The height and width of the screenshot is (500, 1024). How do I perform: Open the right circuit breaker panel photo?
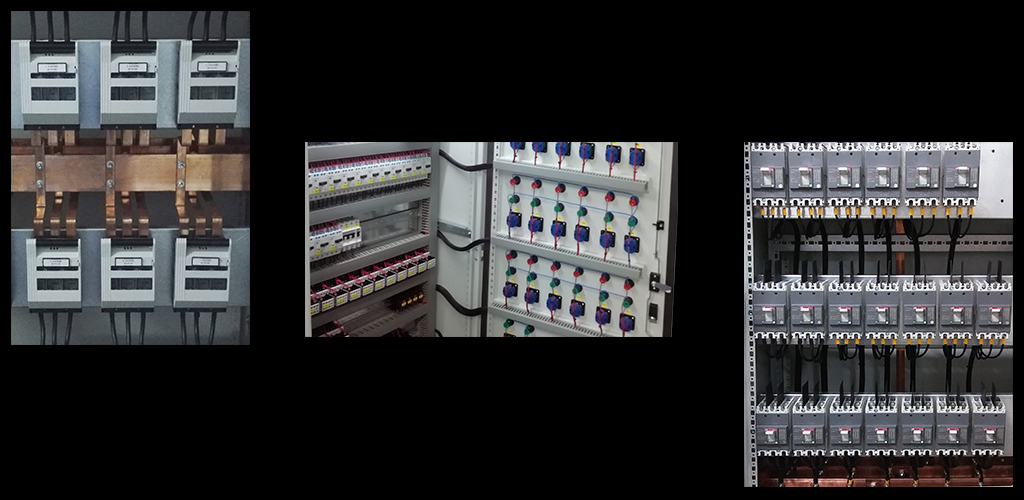point(878,314)
